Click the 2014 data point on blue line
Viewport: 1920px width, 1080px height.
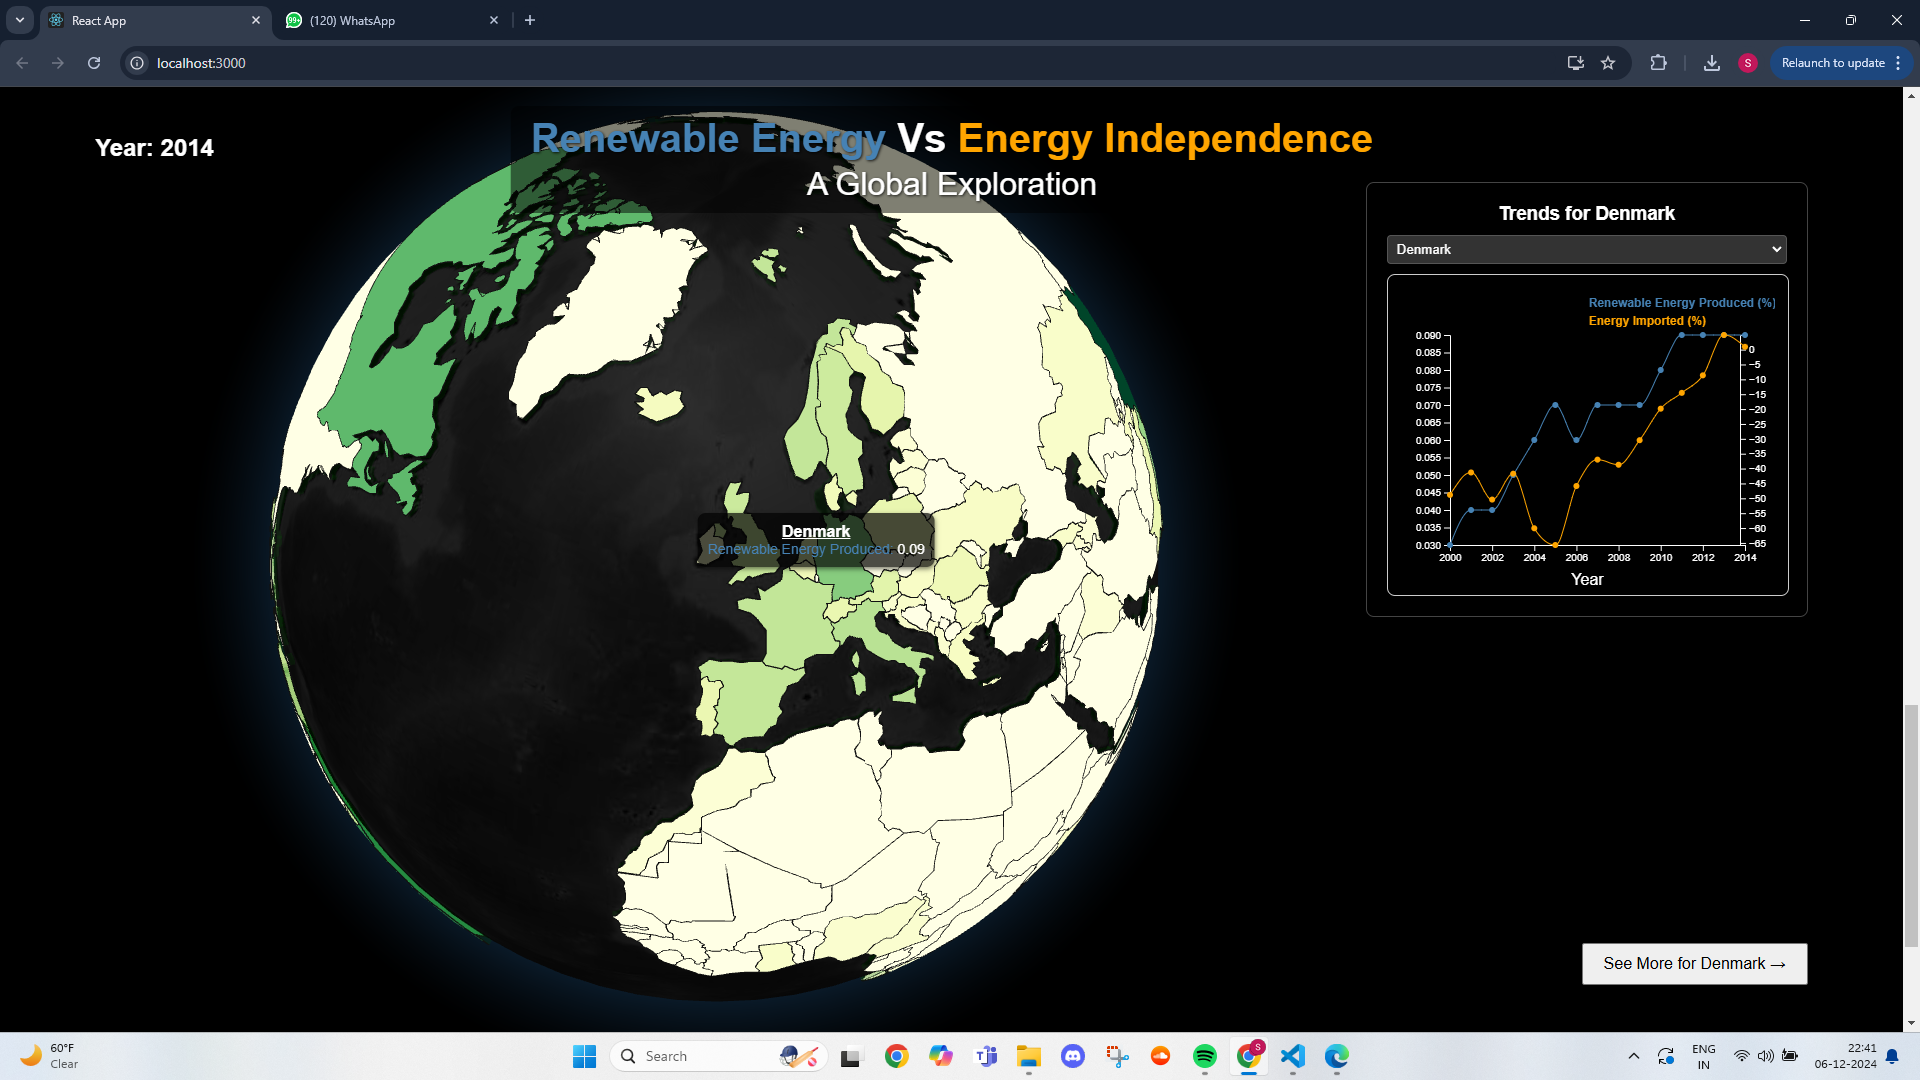(x=1745, y=335)
